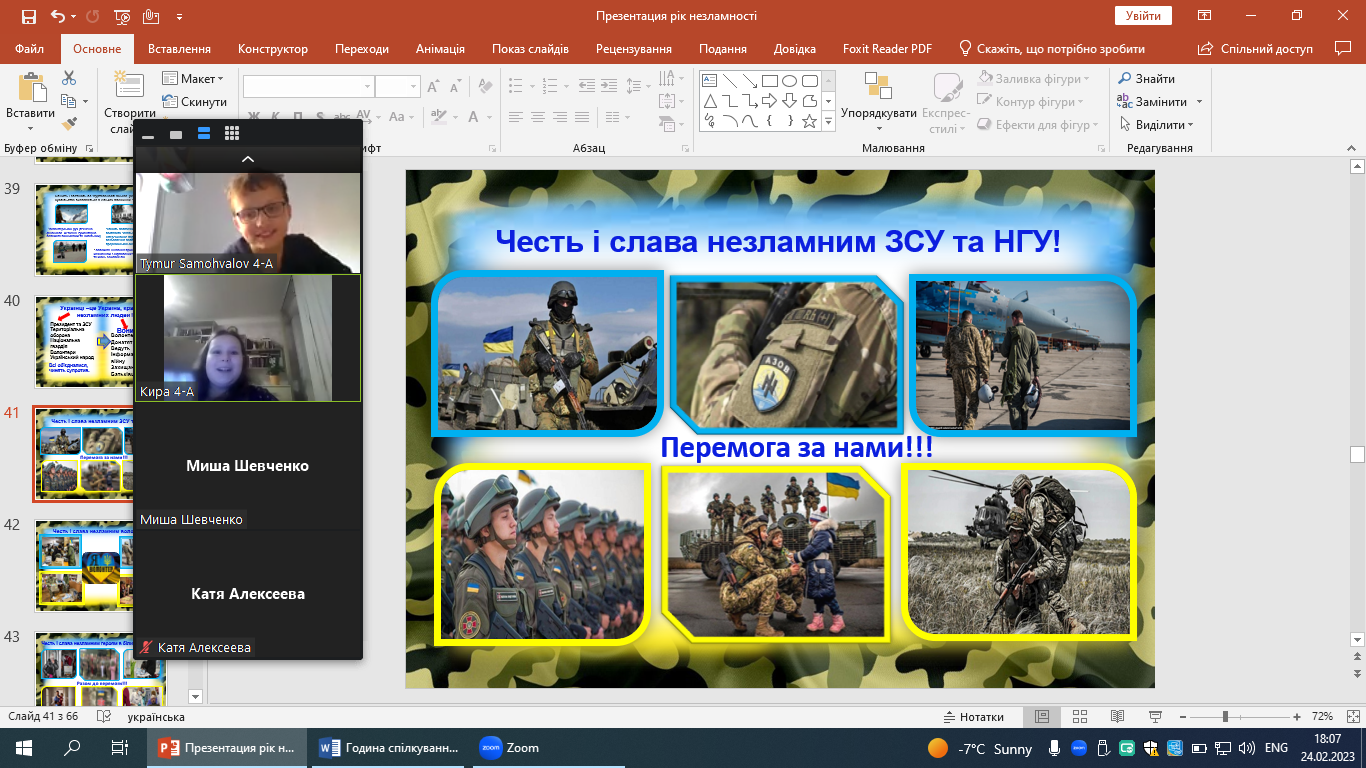Open Word document in taskbar
The width and height of the screenshot is (1366, 768).
coord(388,748)
